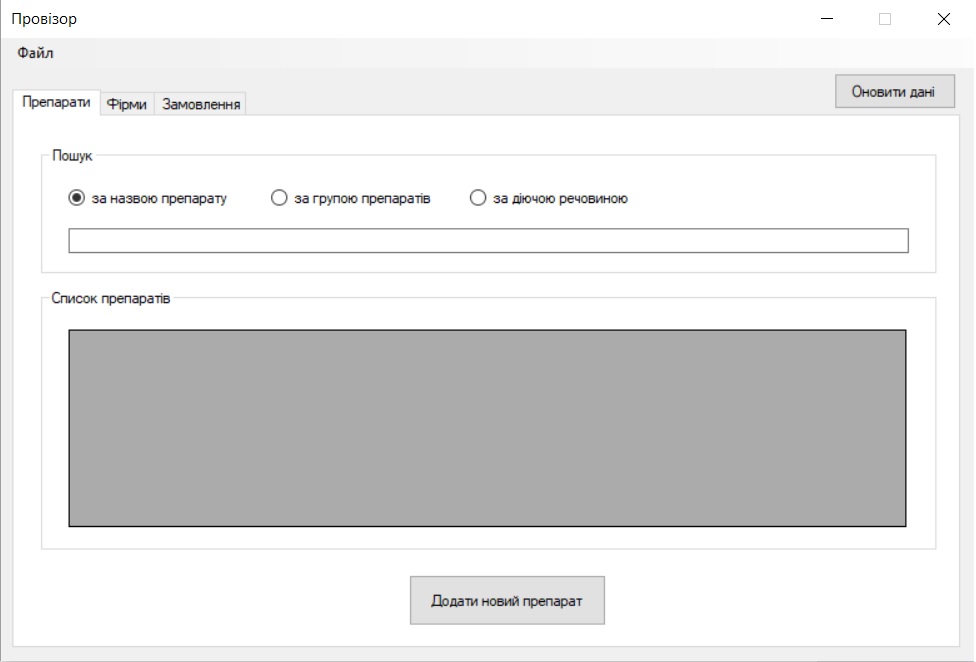The image size is (976, 662).
Task: Close the Провізор window
Action: 944,19
